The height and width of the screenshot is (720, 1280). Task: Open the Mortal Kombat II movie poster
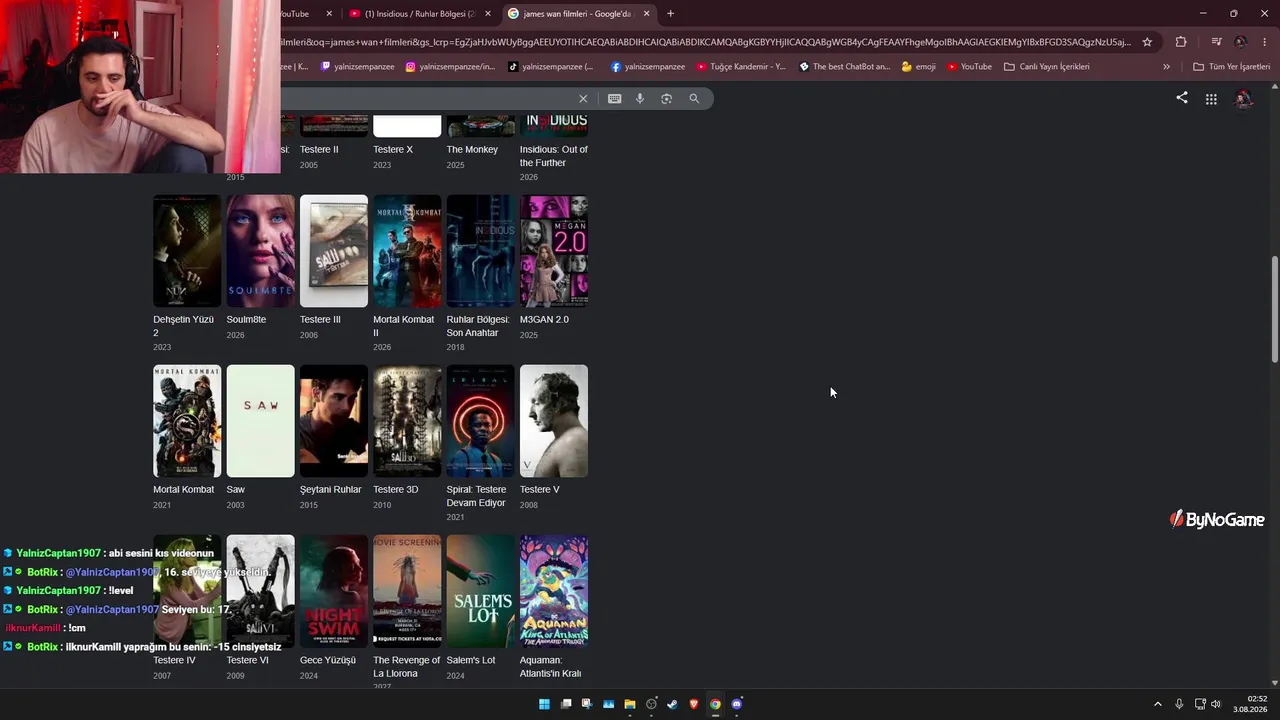click(407, 251)
